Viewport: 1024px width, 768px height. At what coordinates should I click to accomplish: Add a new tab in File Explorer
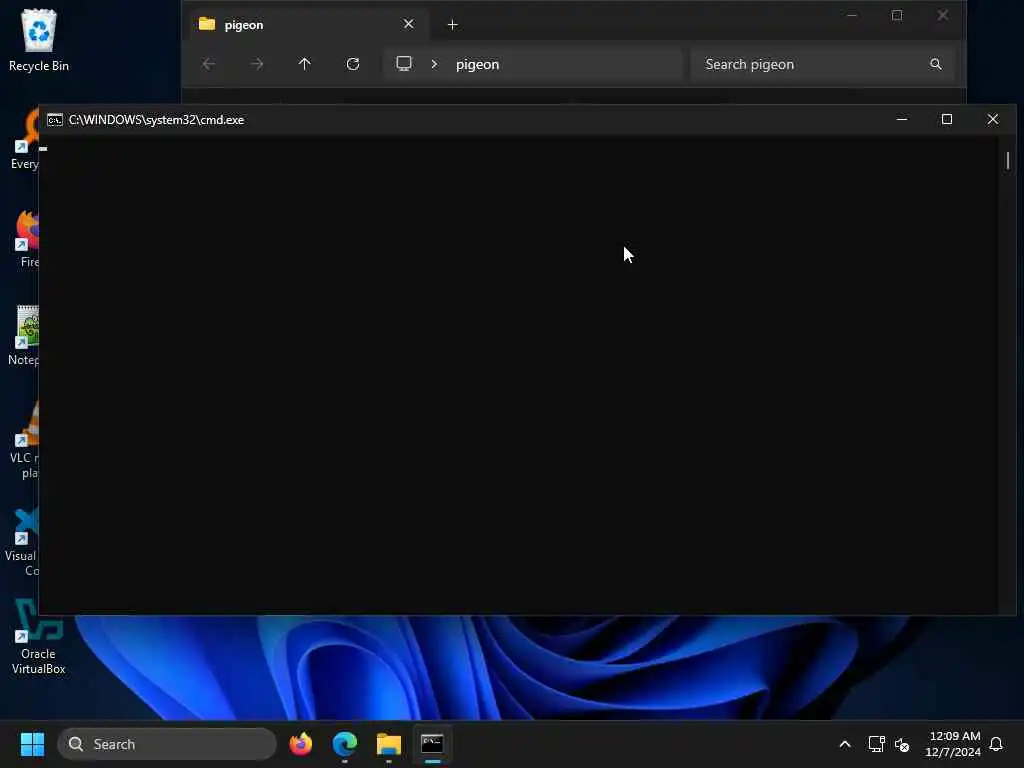452,25
